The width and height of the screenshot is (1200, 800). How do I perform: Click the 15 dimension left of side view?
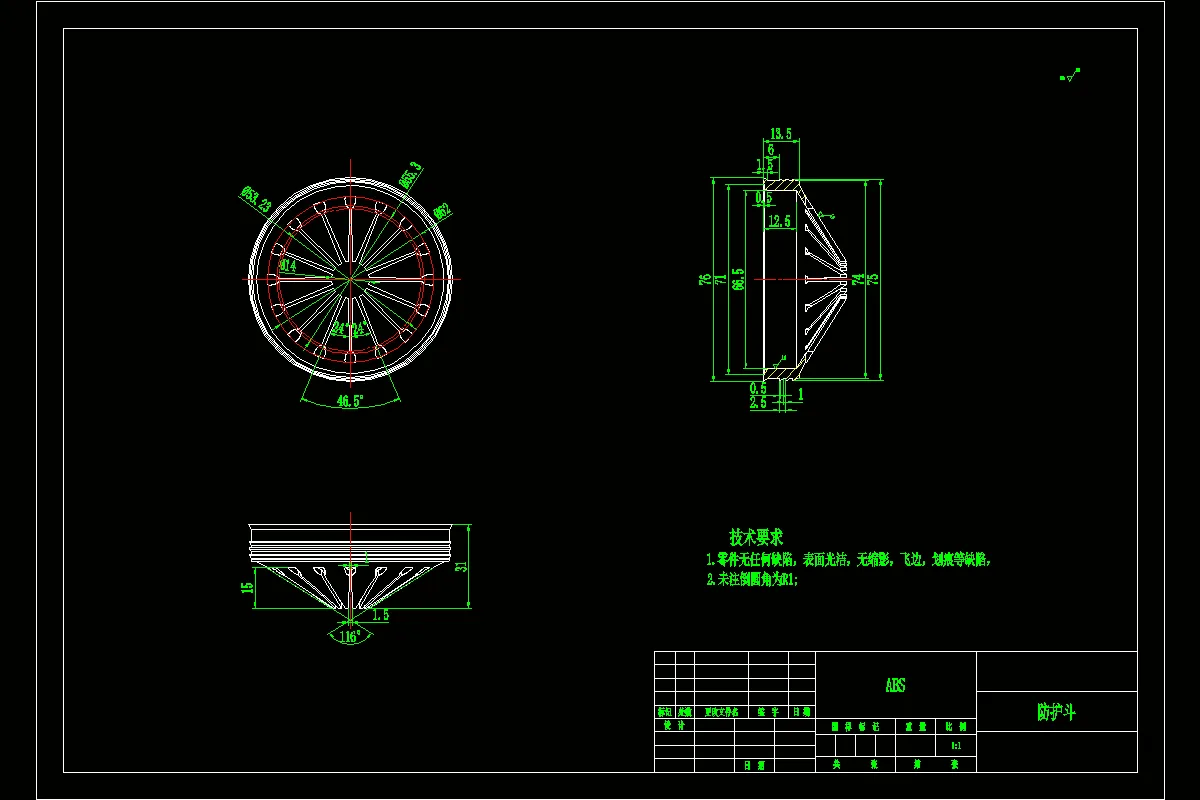click(x=247, y=589)
